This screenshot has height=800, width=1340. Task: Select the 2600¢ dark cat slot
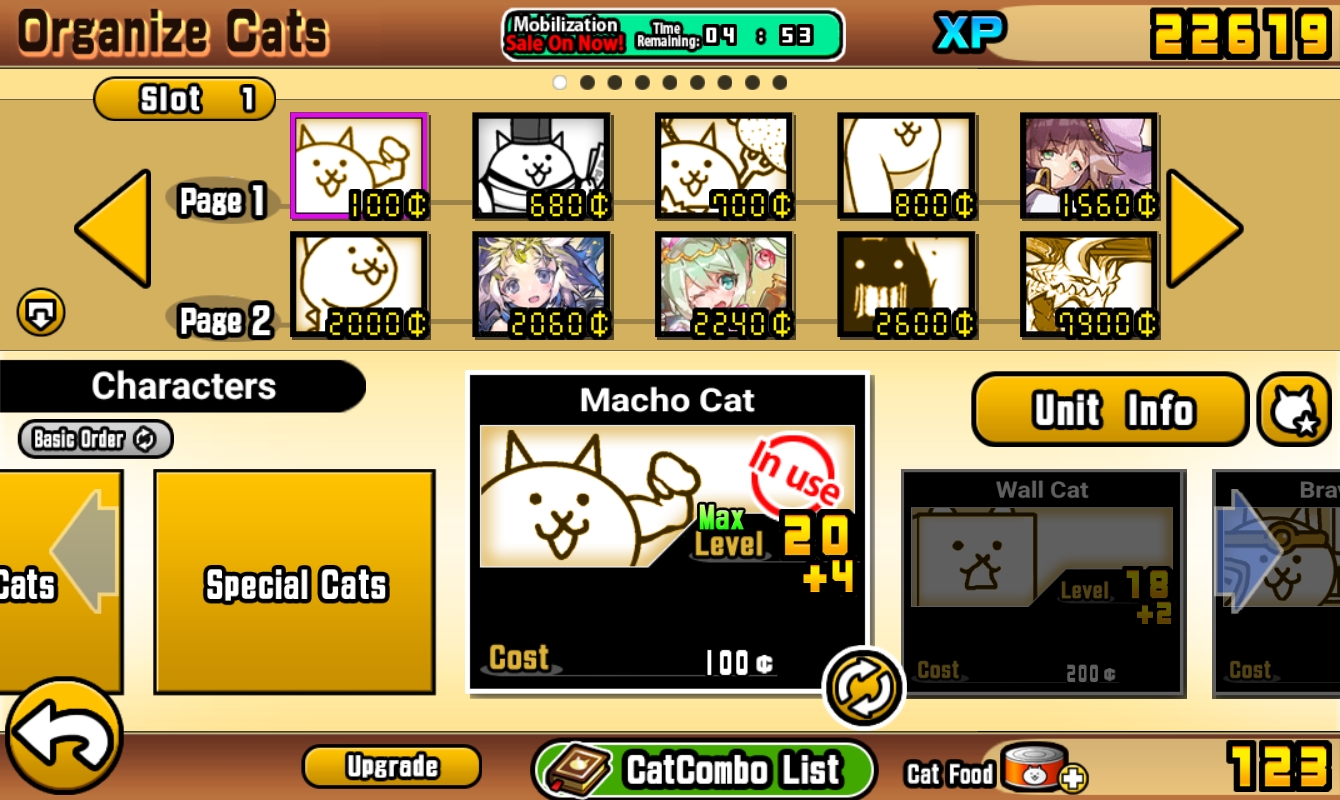click(x=907, y=284)
